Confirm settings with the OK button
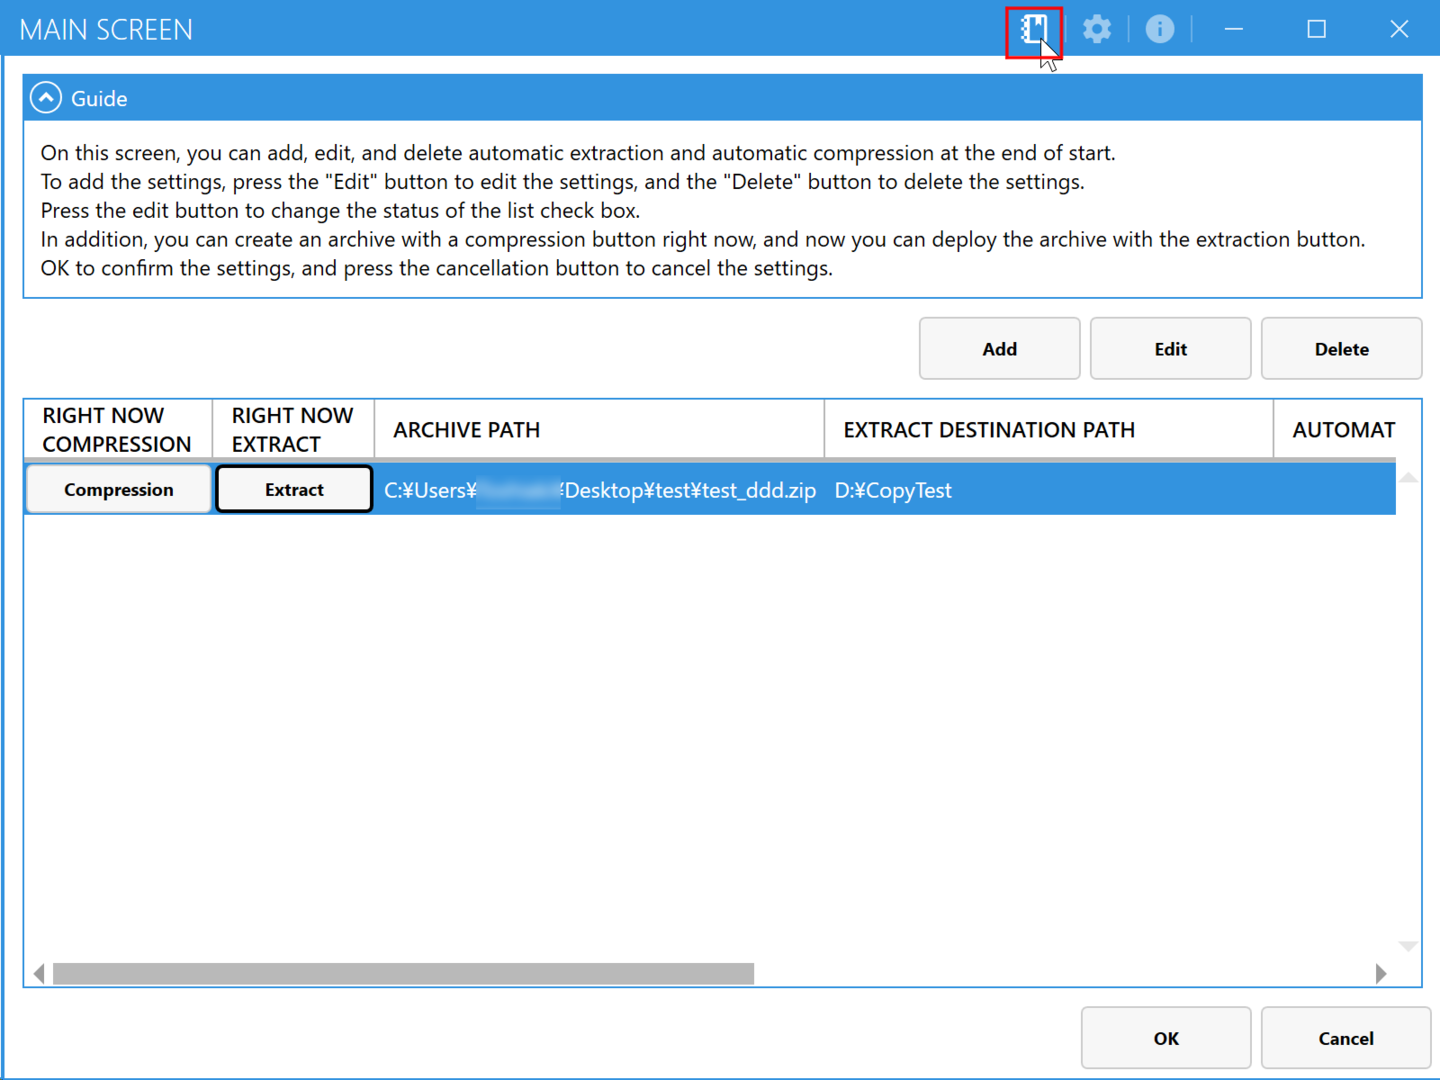This screenshot has height=1080, width=1440. point(1165,1038)
